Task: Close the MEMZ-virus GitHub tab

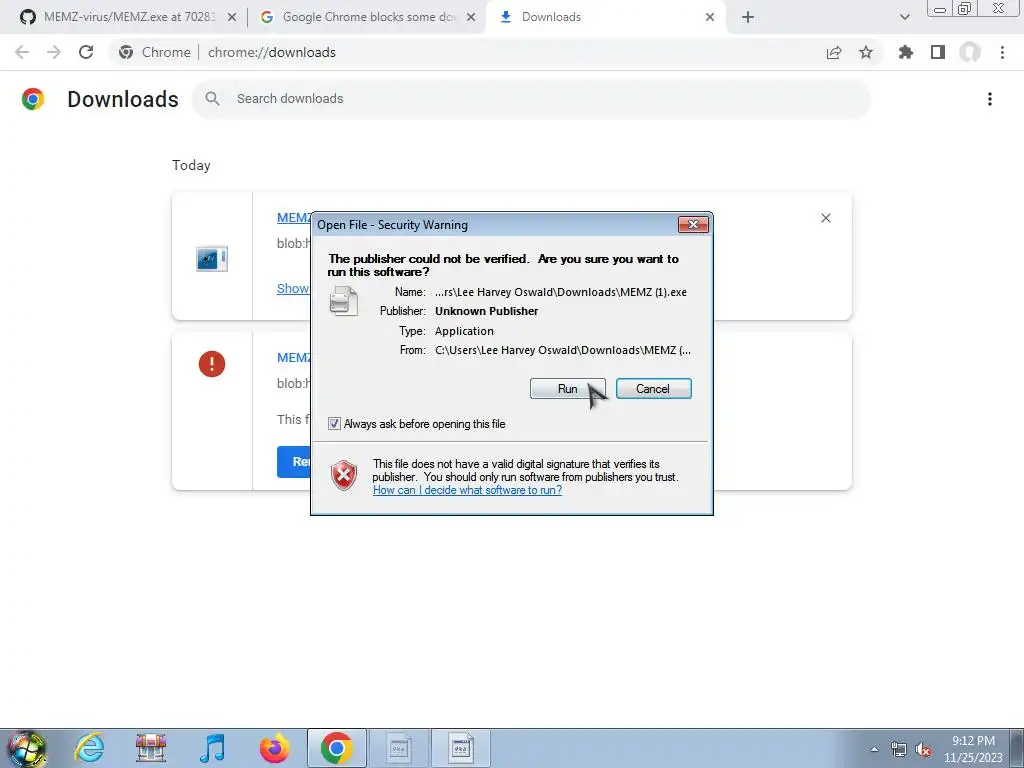Action: (232, 17)
